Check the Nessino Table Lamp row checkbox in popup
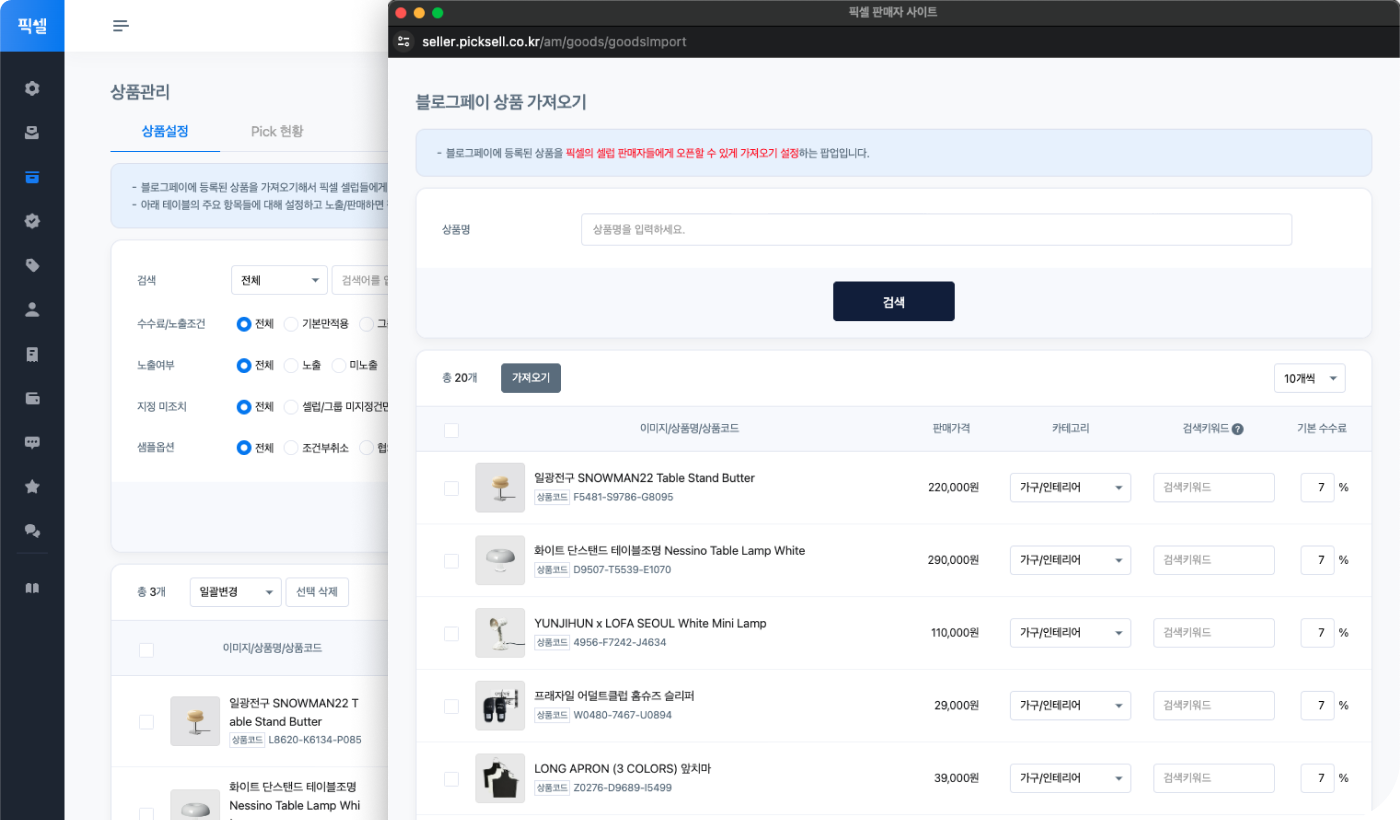 [x=451, y=561]
